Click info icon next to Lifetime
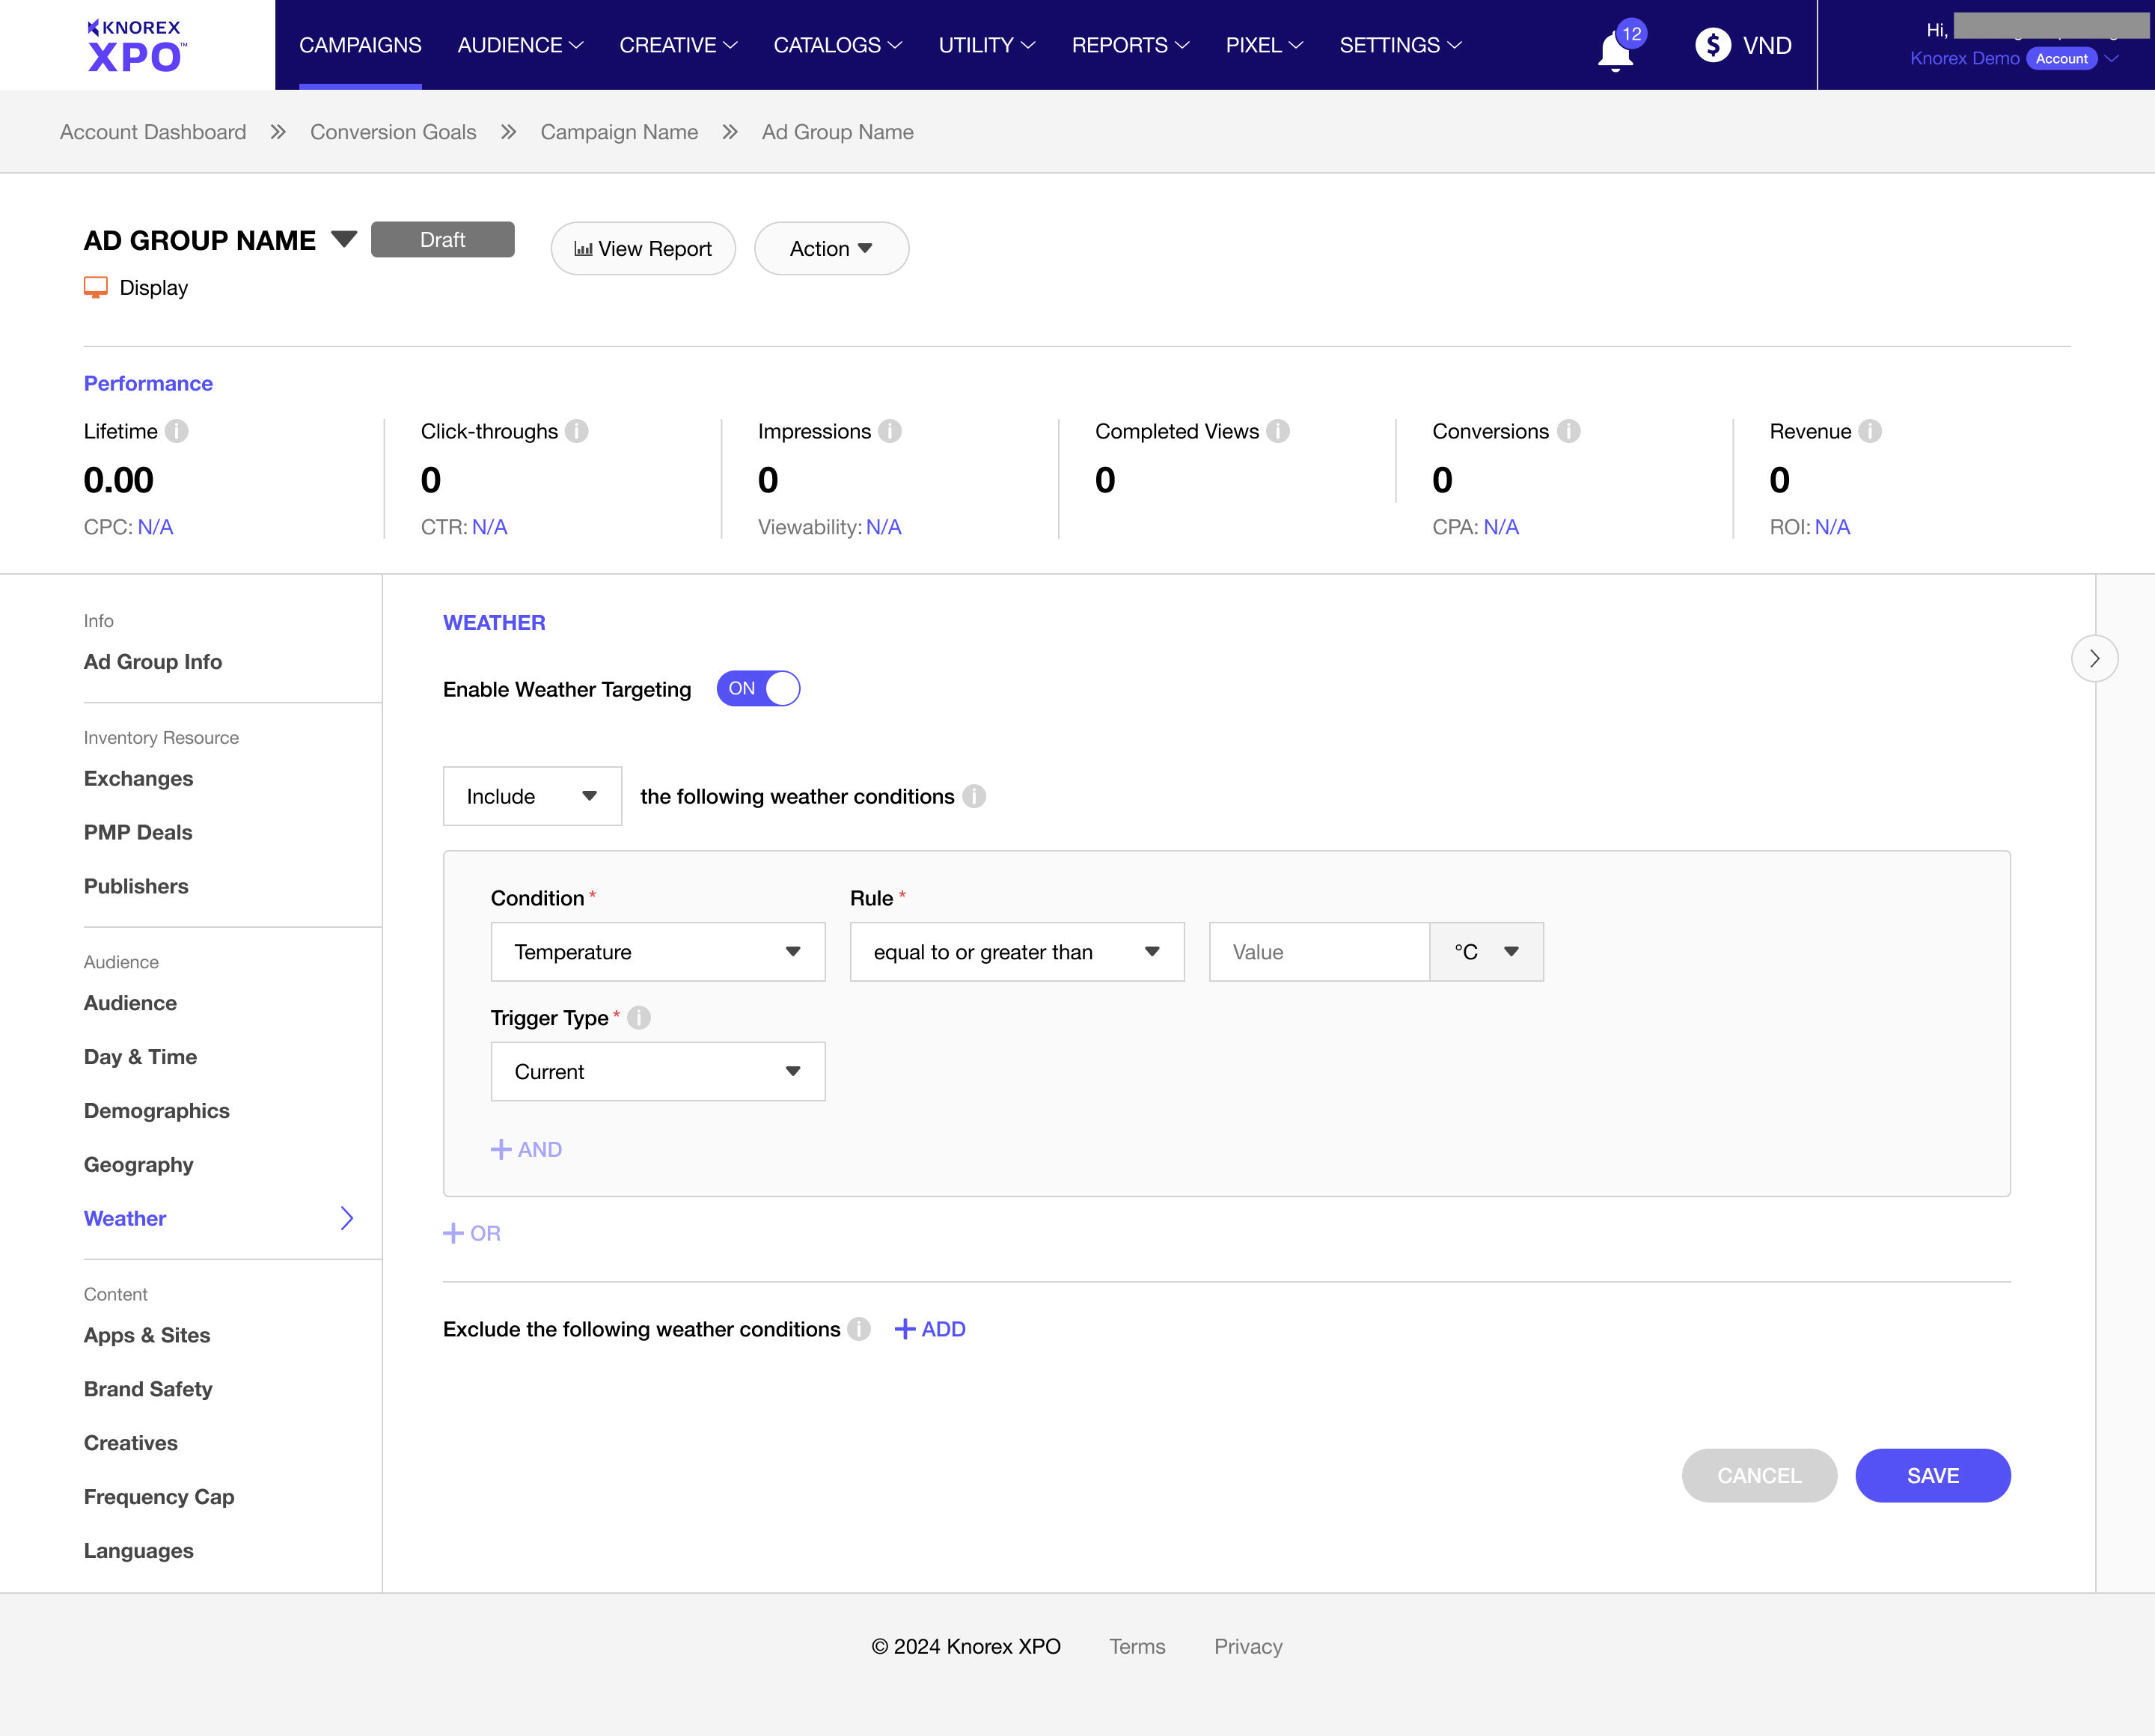Viewport: 2155px width, 1736px height. [x=177, y=431]
